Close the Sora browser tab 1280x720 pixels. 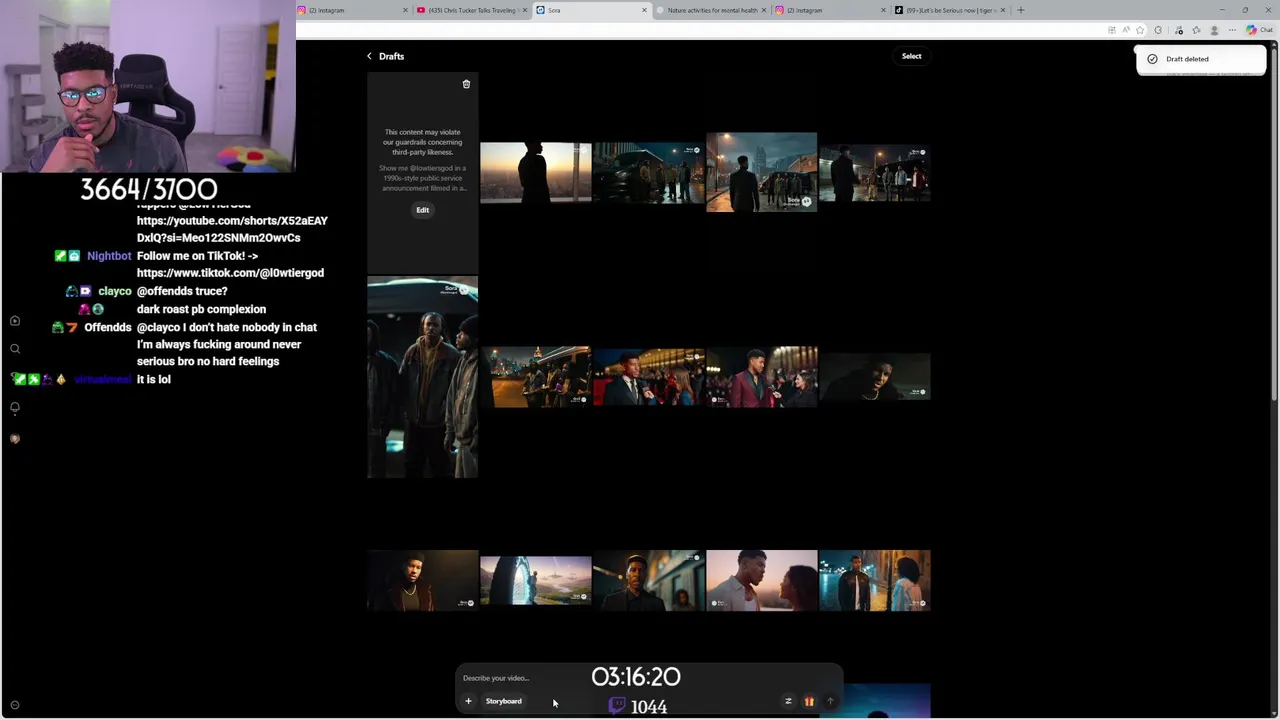click(x=644, y=10)
